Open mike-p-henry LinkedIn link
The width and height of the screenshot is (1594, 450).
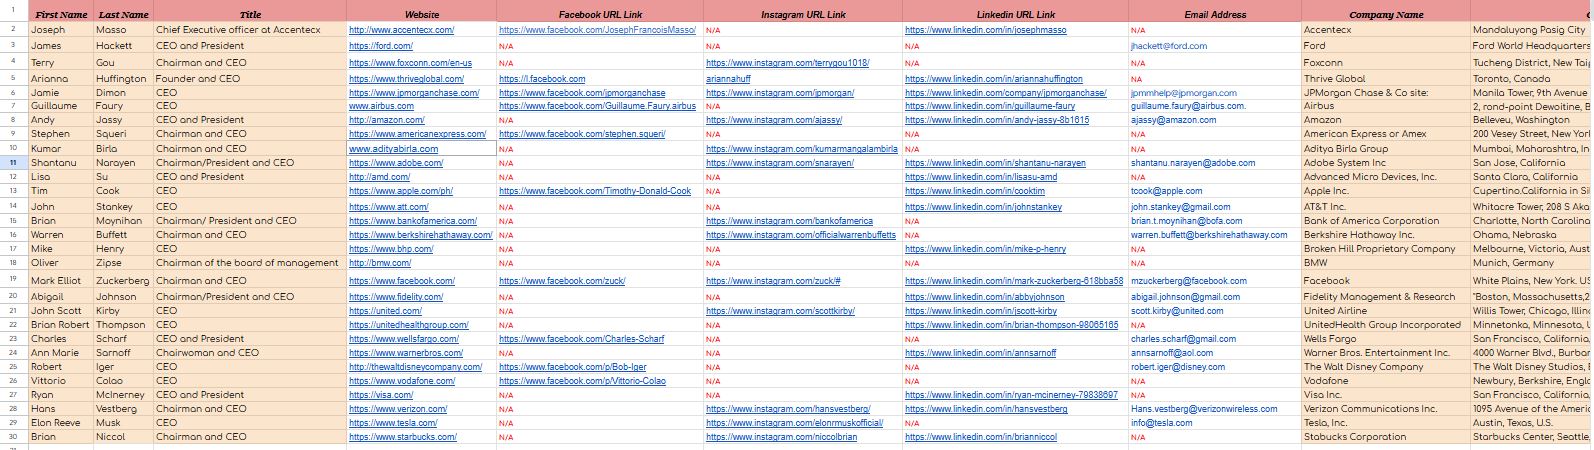click(985, 249)
